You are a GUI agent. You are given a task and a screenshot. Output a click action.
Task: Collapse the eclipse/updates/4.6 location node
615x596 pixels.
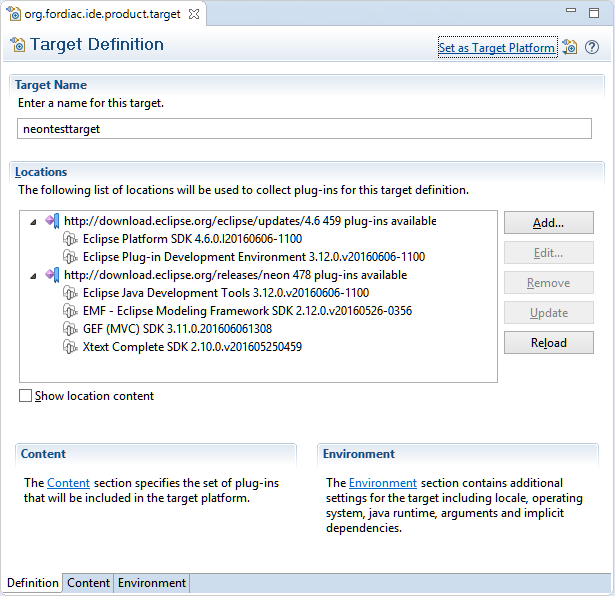(x=33, y=222)
